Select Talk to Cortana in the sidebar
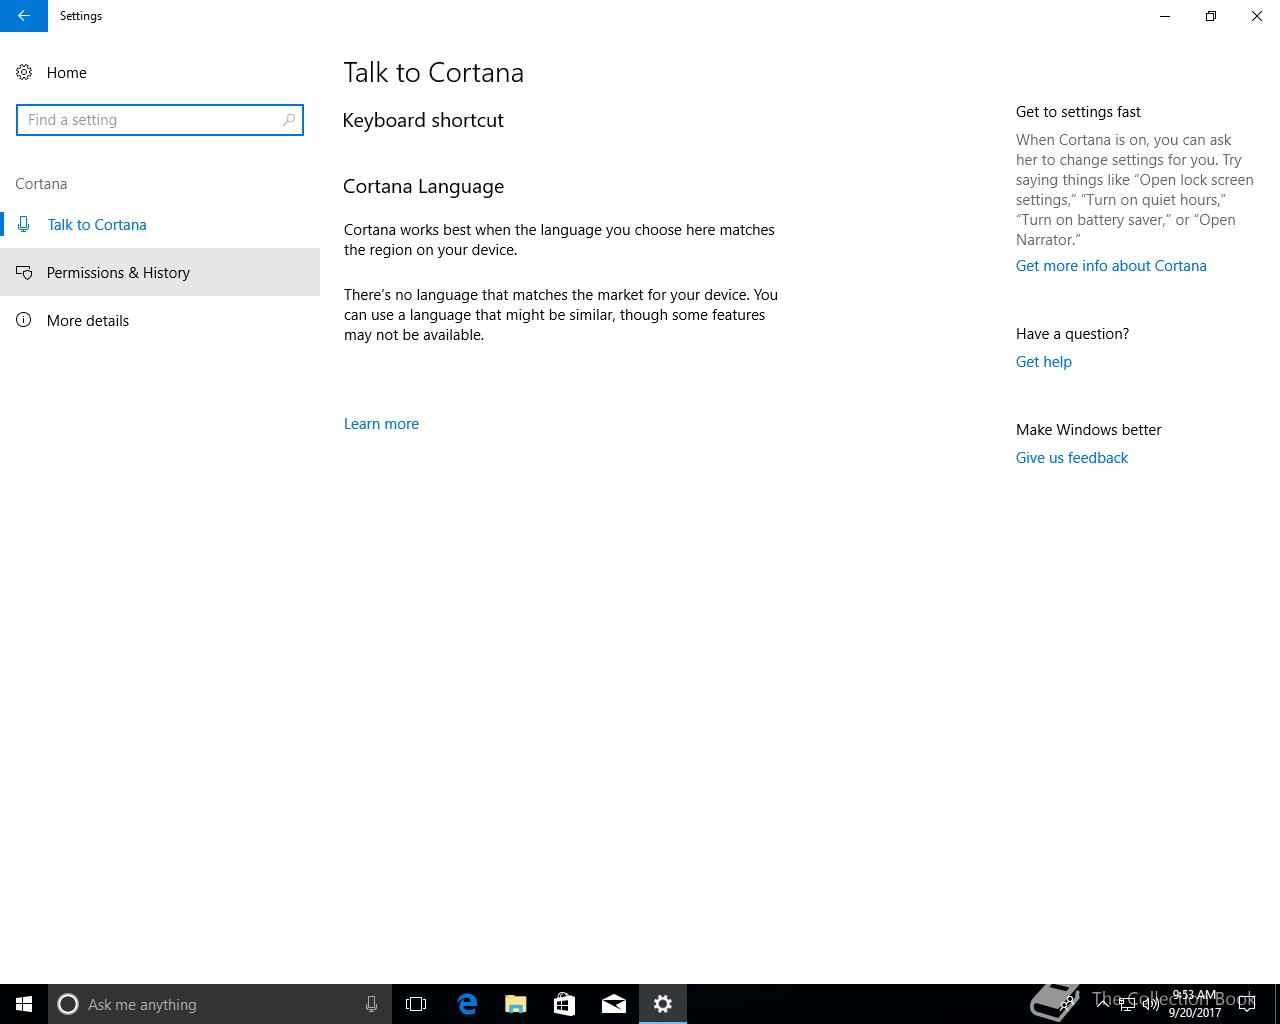The image size is (1280, 1024). tap(160, 225)
